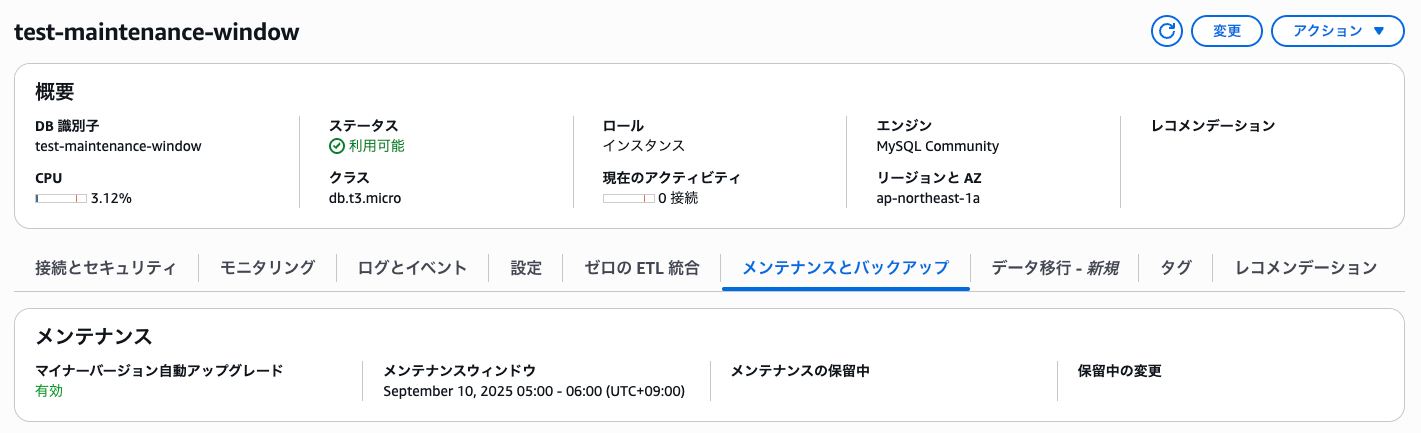The width and height of the screenshot is (1421, 433).
Task: Select the ログとイベント tab
Action: click(412, 268)
